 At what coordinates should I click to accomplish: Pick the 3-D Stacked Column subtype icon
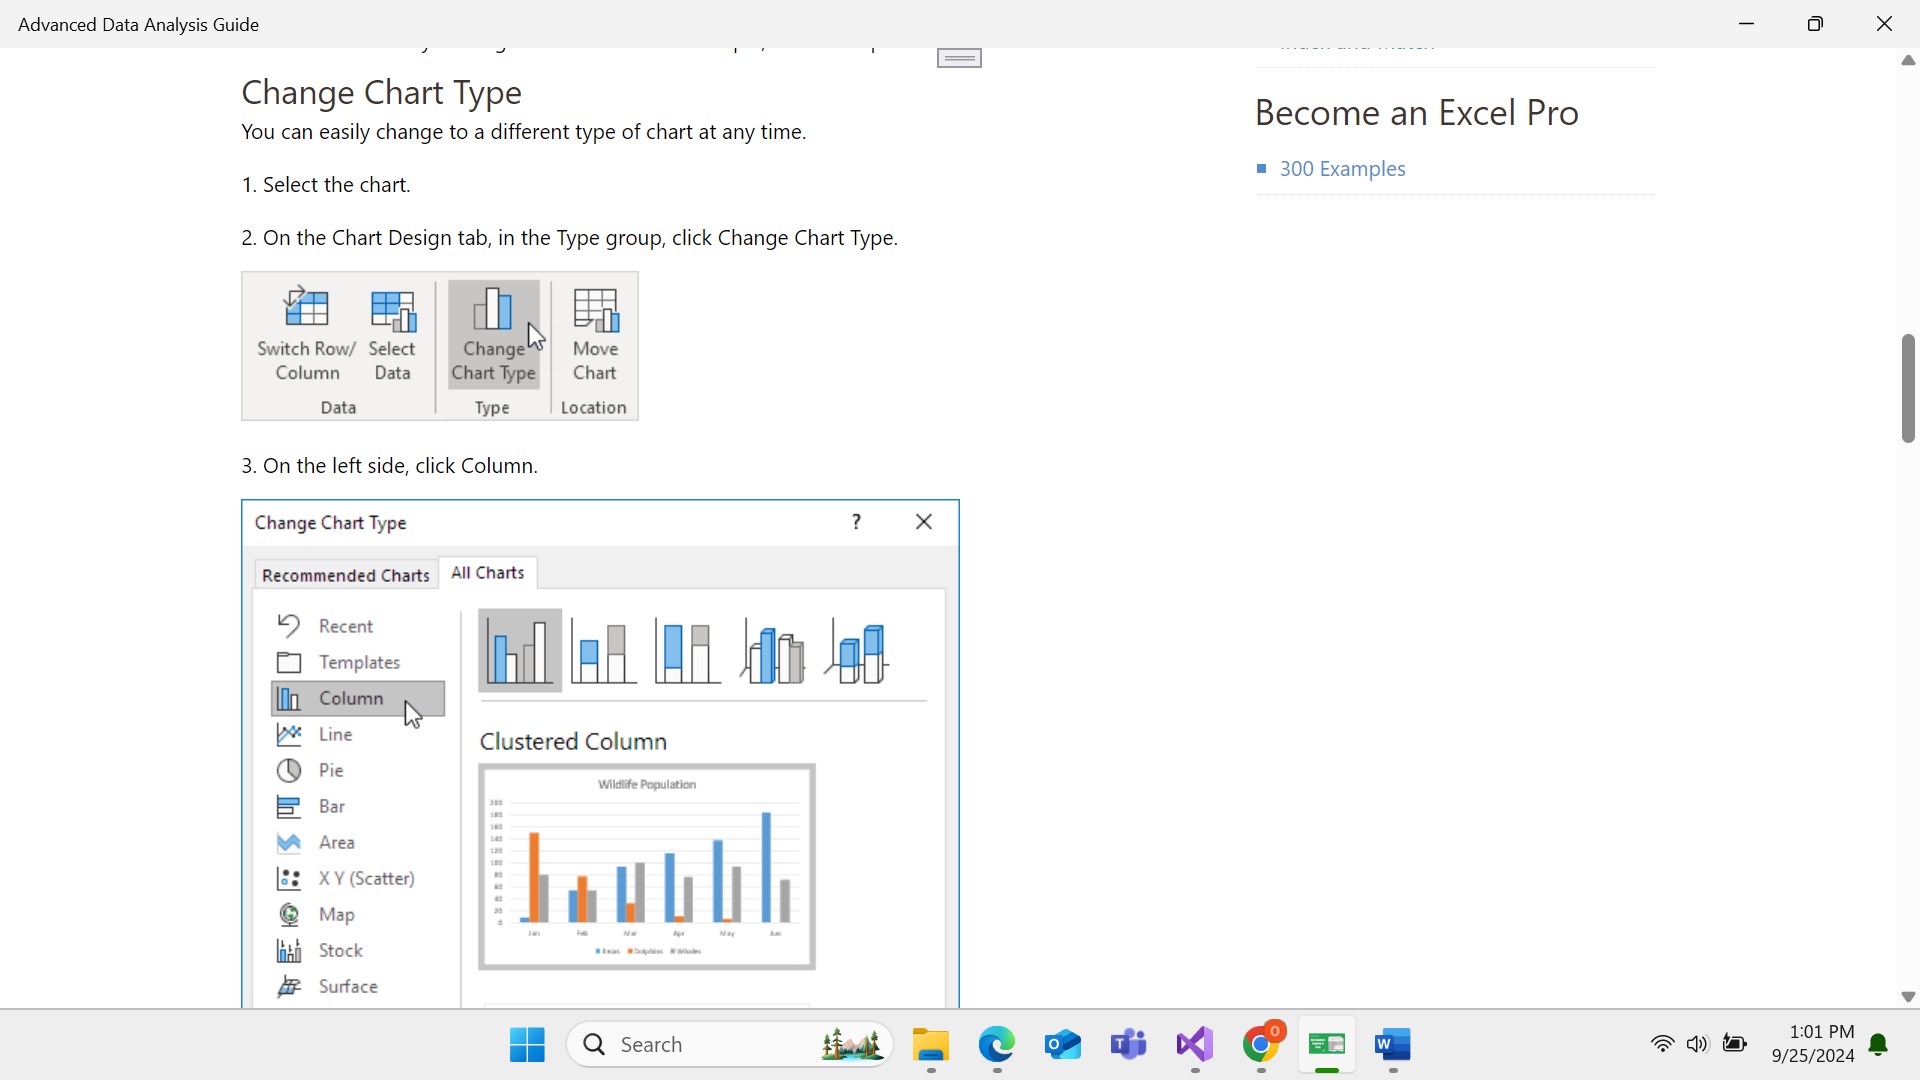tap(858, 653)
